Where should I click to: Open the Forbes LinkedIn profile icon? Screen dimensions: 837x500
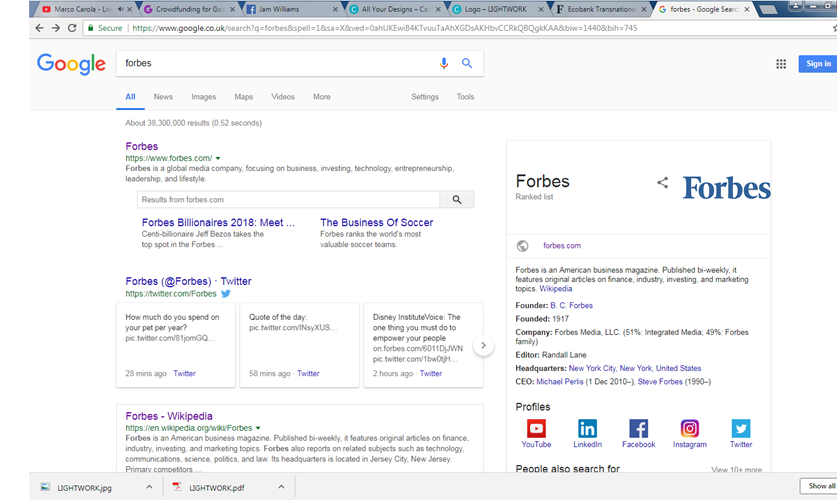point(587,428)
